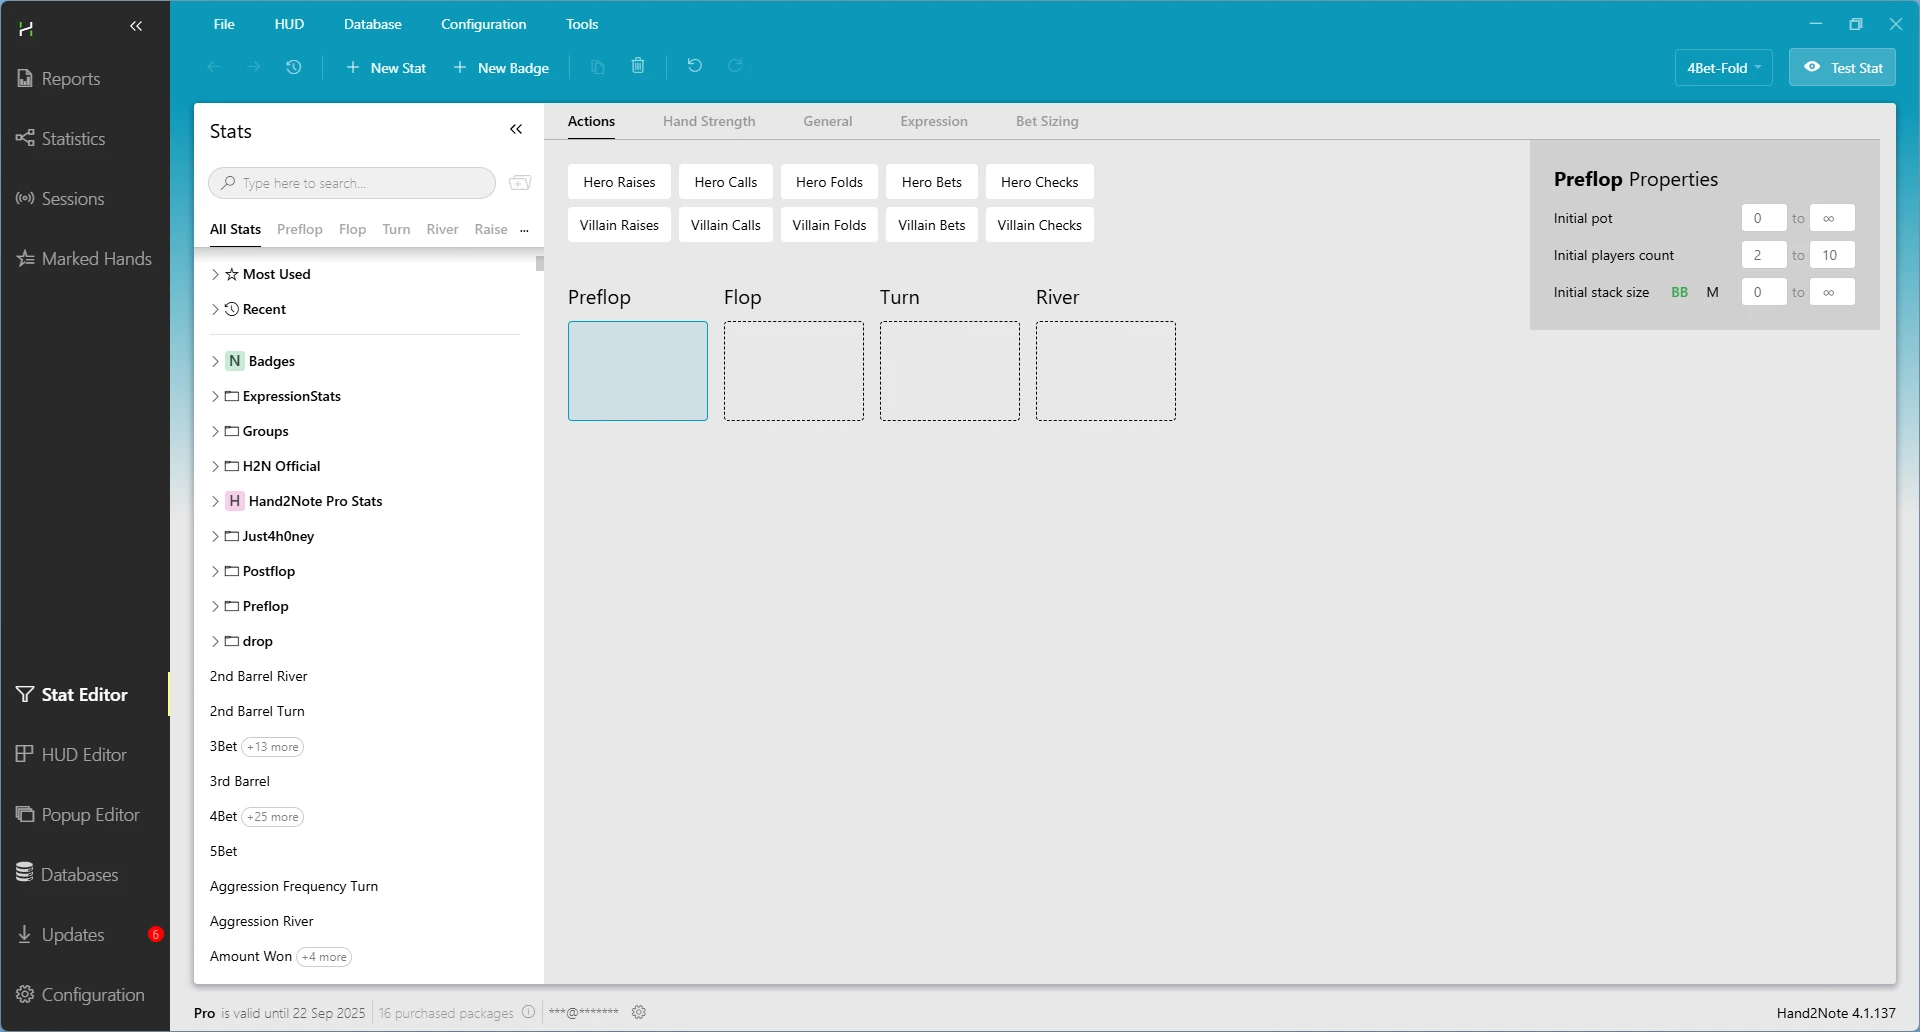Click the icon beside the stats search box

pos(520,183)
